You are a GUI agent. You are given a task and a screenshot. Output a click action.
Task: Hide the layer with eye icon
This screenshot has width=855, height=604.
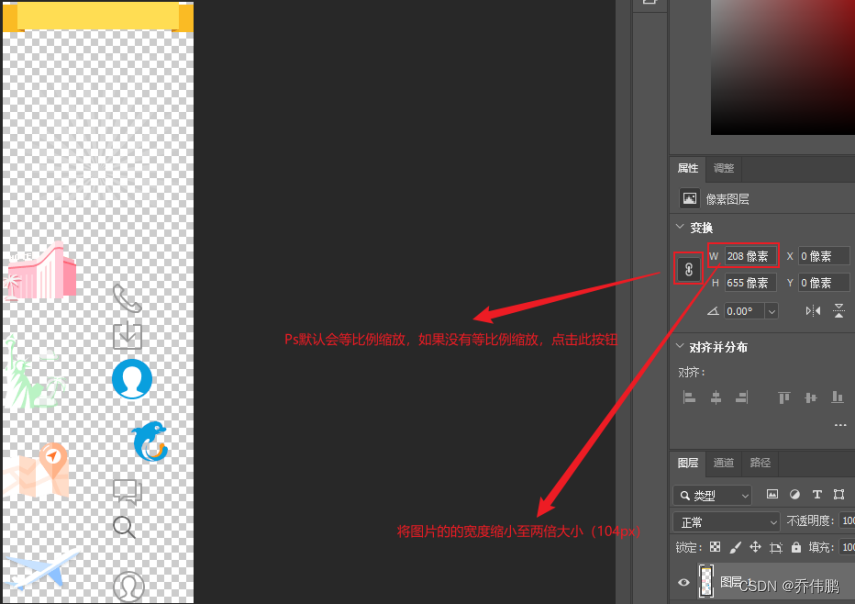click(683, 582)
